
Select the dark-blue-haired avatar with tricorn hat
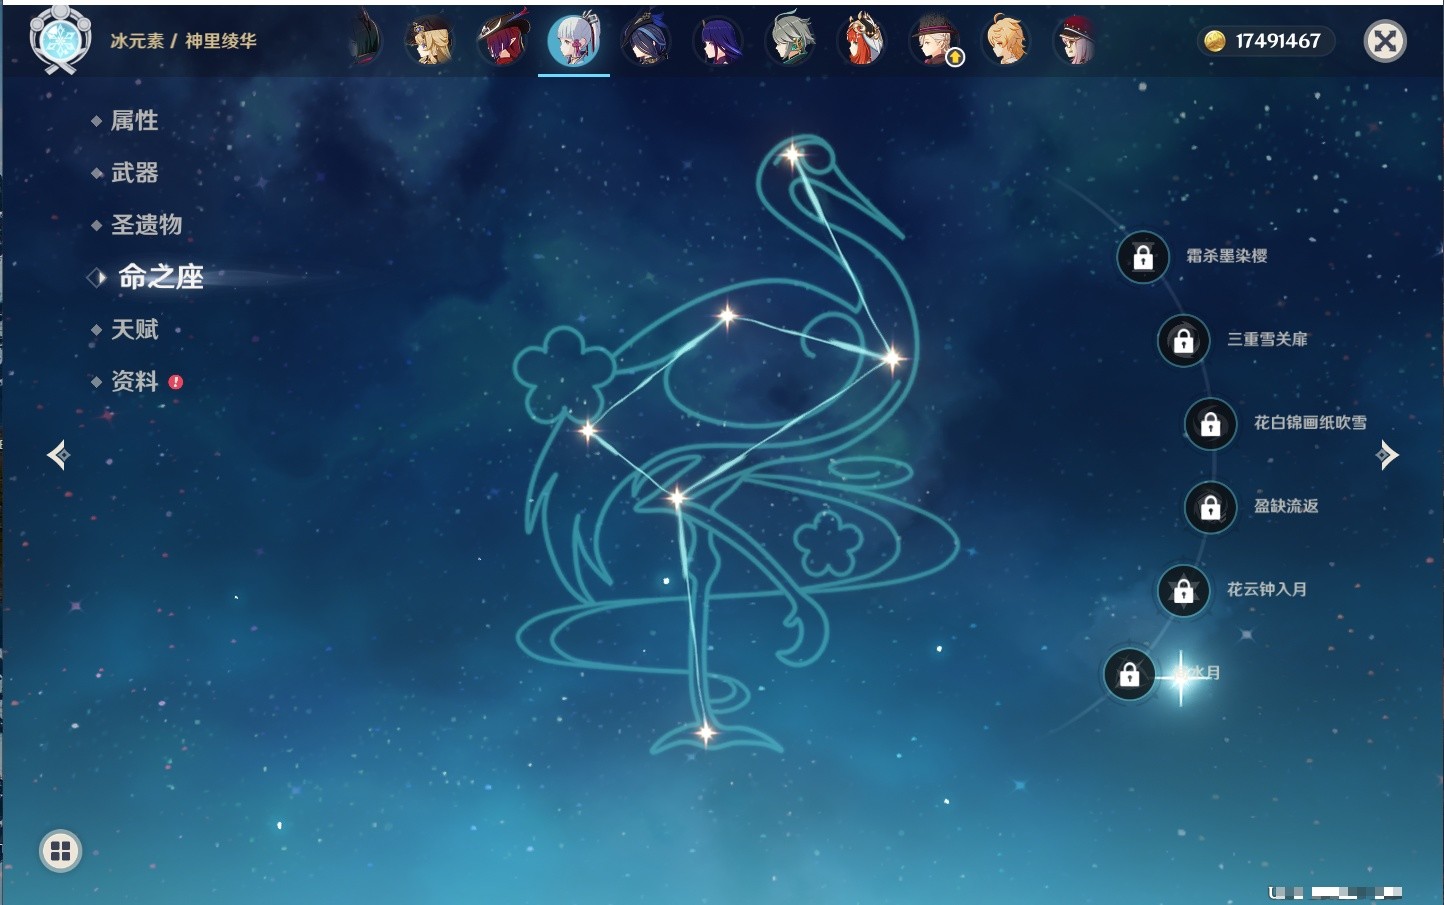point(646,41)
